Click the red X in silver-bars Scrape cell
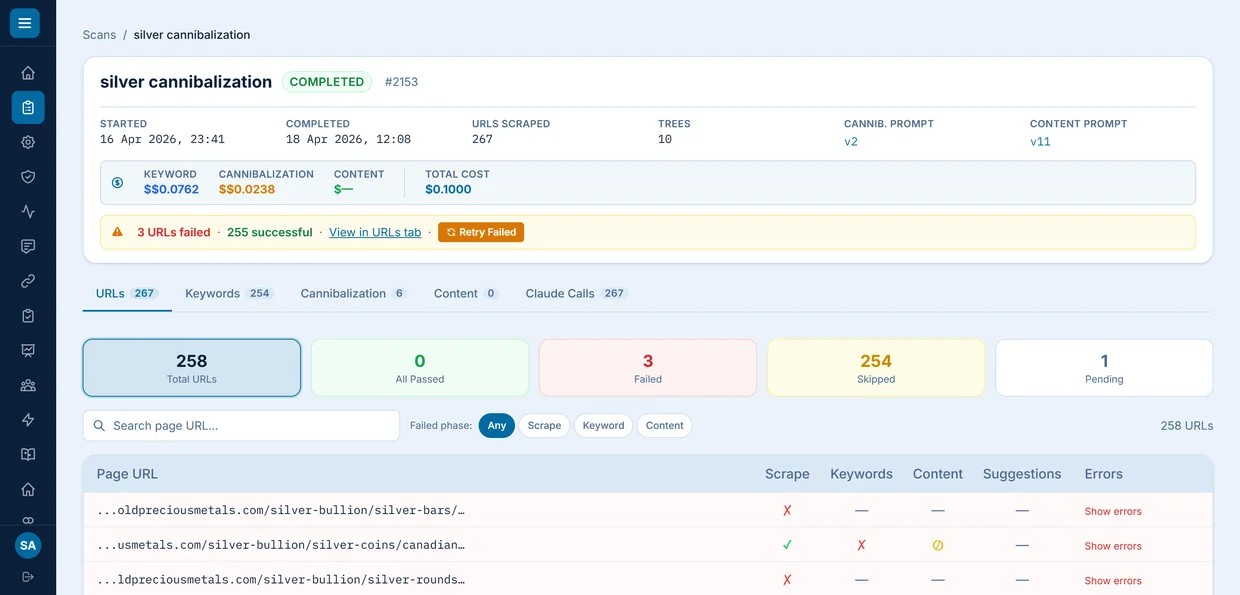The height and width of the screenshot is (595, 1240). coord(787,510)
